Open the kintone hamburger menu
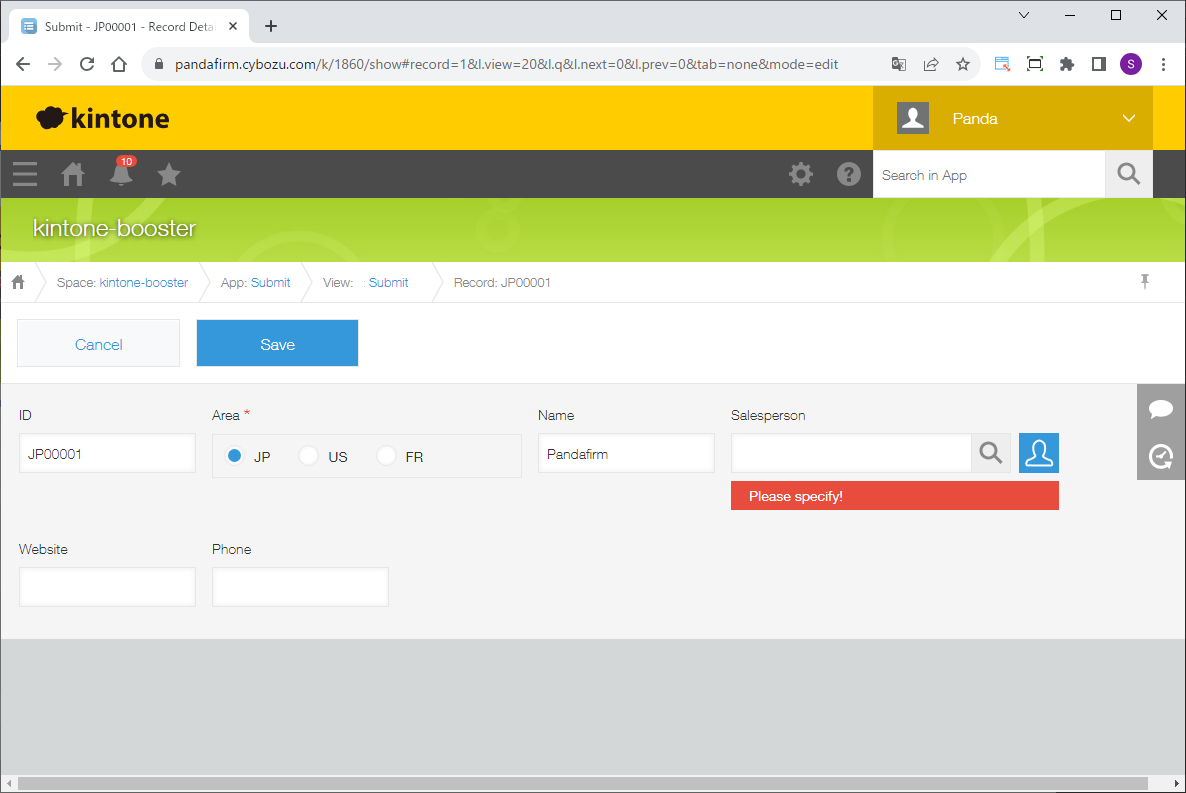This screenshot has width=1186, height=793. [x=25, y=175]
